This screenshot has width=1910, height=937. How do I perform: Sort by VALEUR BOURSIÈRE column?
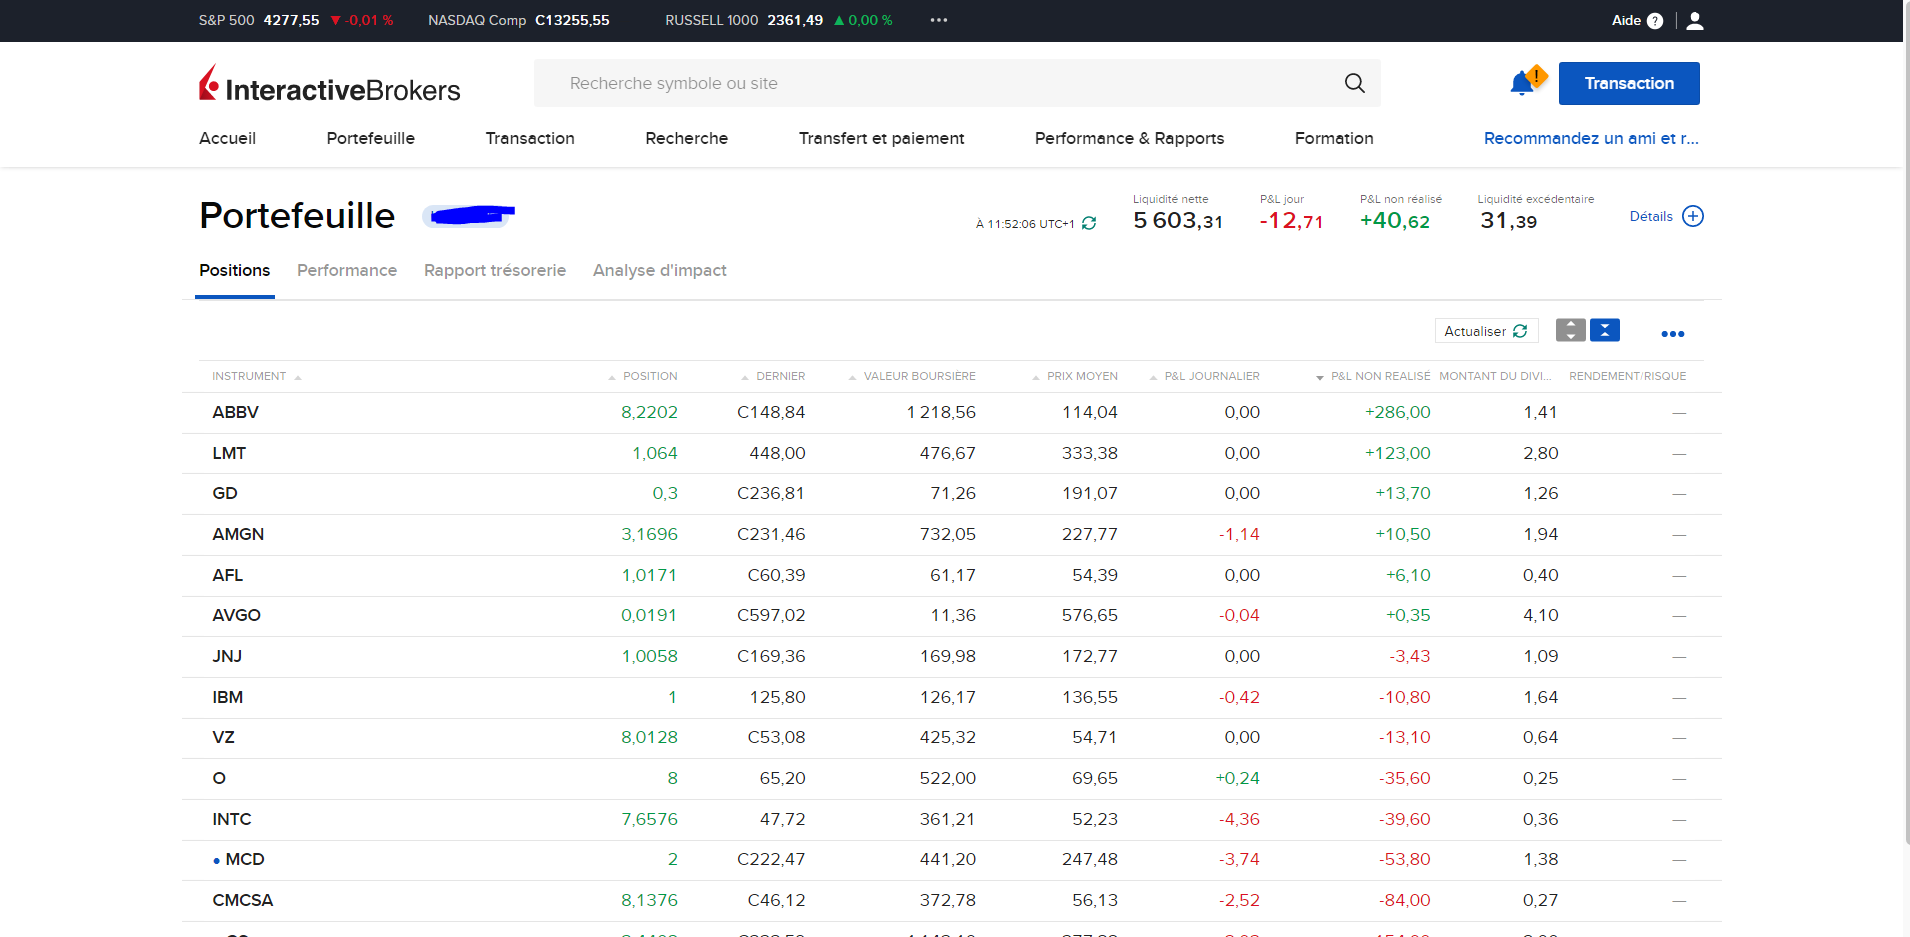point(912,376)
